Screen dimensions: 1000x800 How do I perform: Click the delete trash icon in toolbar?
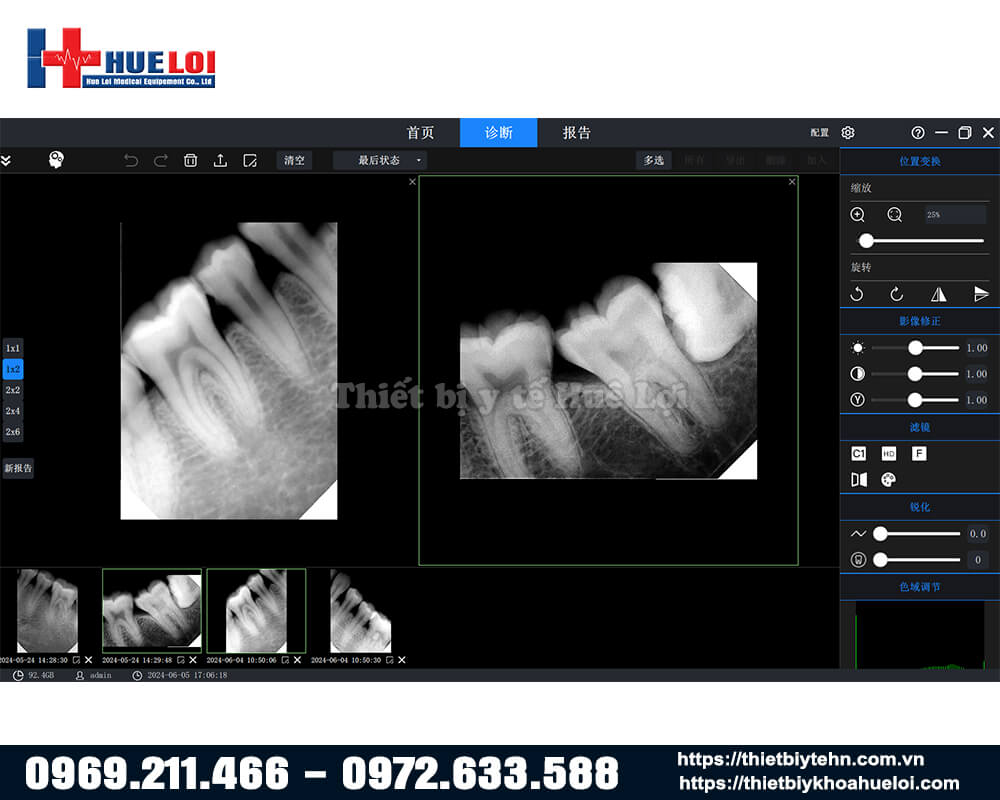(190, 160)
